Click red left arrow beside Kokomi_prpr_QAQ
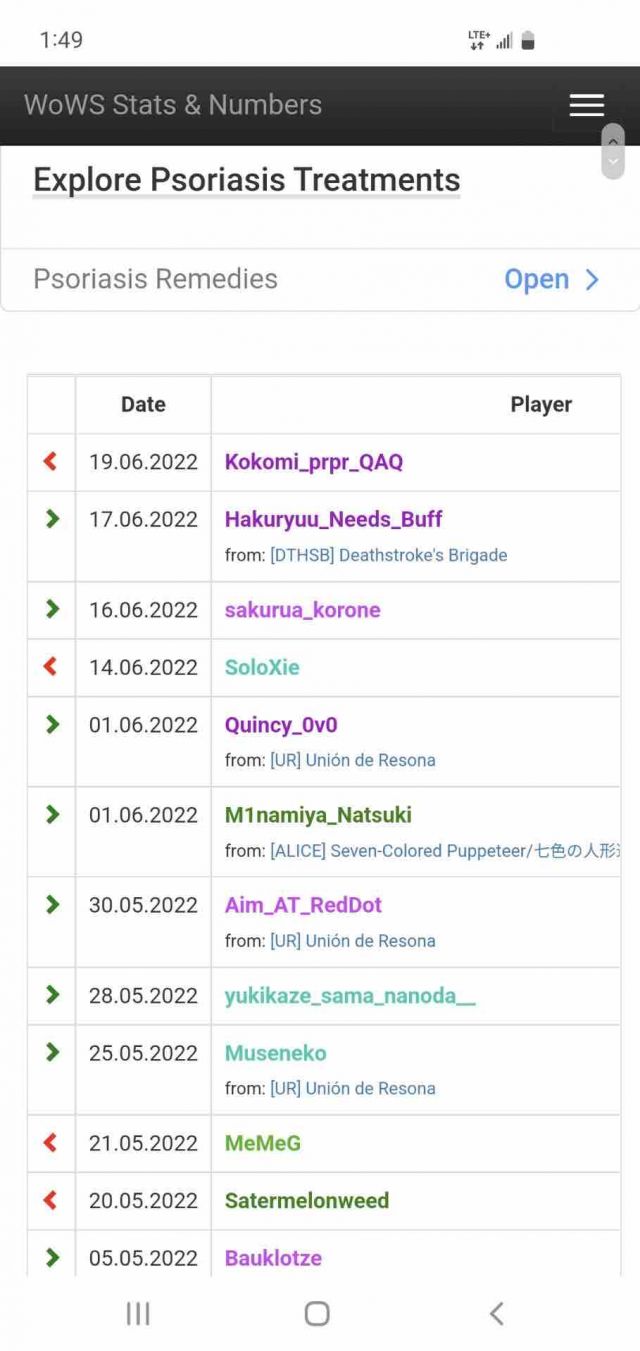640x1351 pixels. (x=51, y=461)
